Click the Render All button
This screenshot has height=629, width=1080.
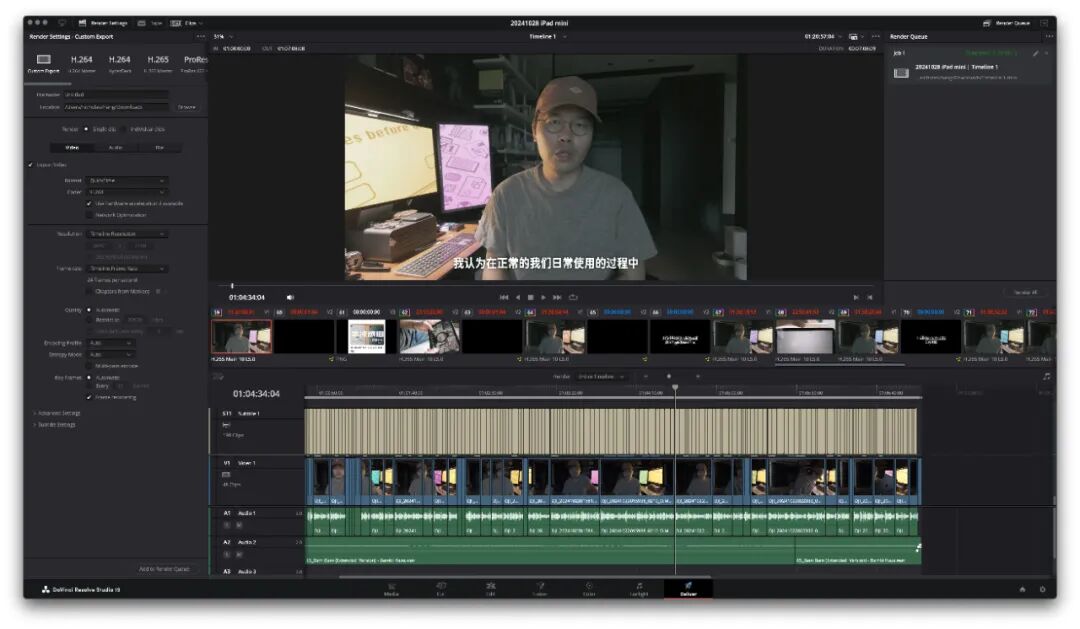click(1025, 293)
